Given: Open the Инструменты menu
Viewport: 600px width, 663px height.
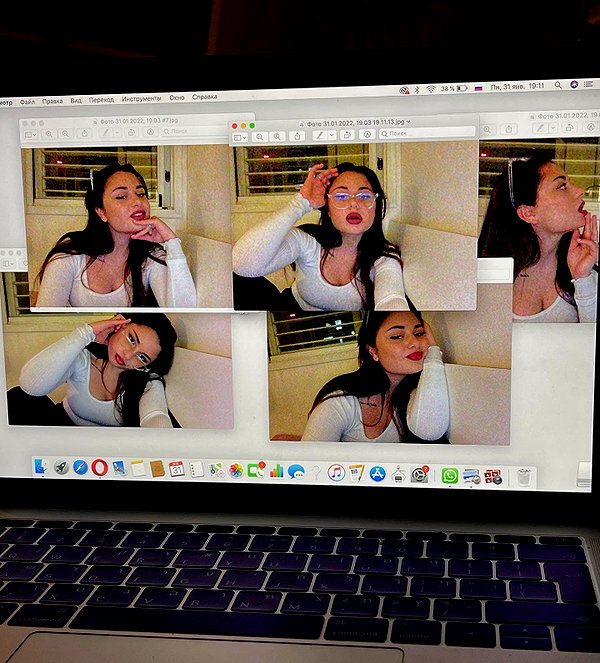Looking at the screenshot, I should click(x=142, y=99).
